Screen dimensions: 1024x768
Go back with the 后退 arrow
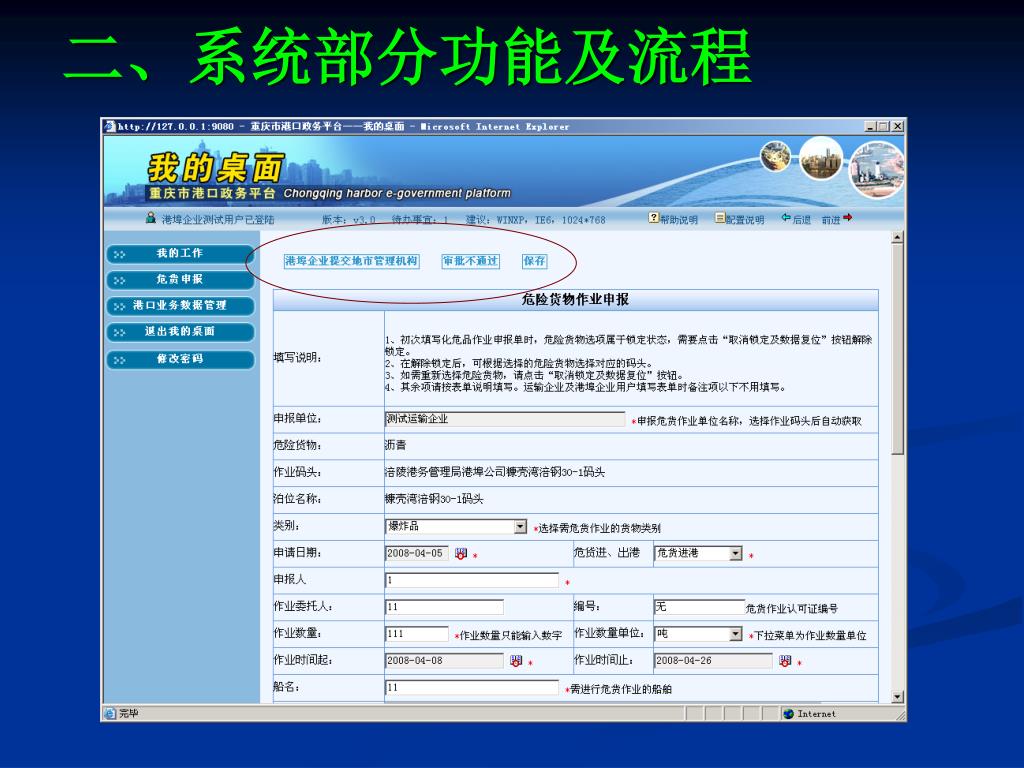point(786,217)
